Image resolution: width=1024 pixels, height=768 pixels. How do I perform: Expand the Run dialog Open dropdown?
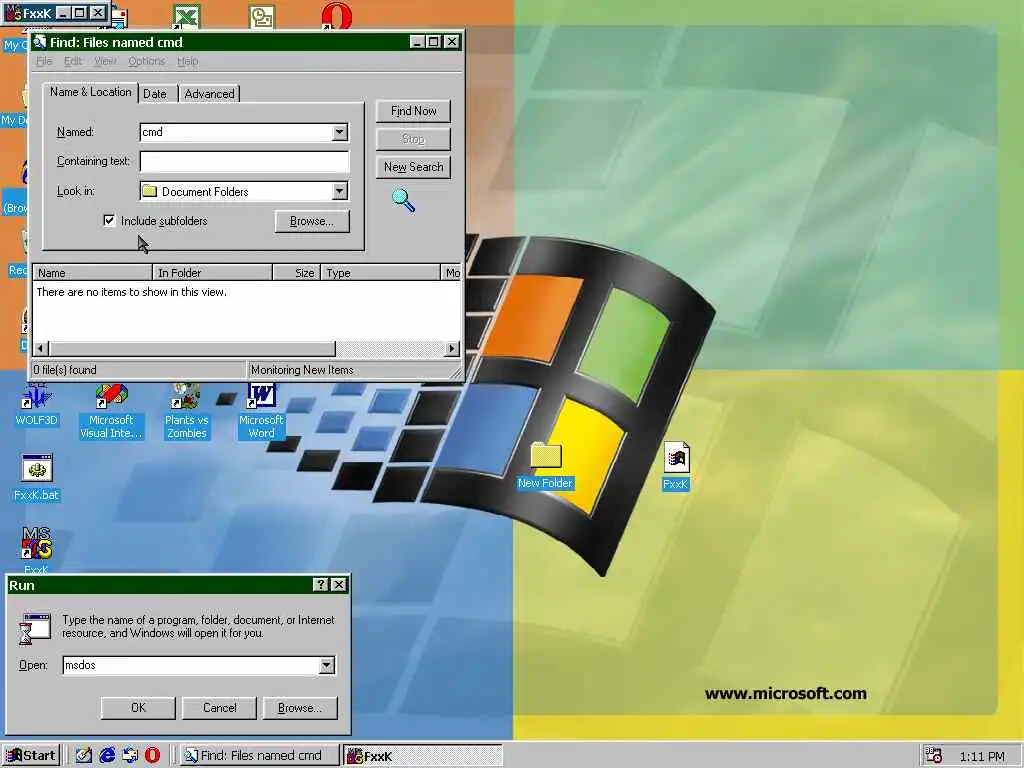327,665
